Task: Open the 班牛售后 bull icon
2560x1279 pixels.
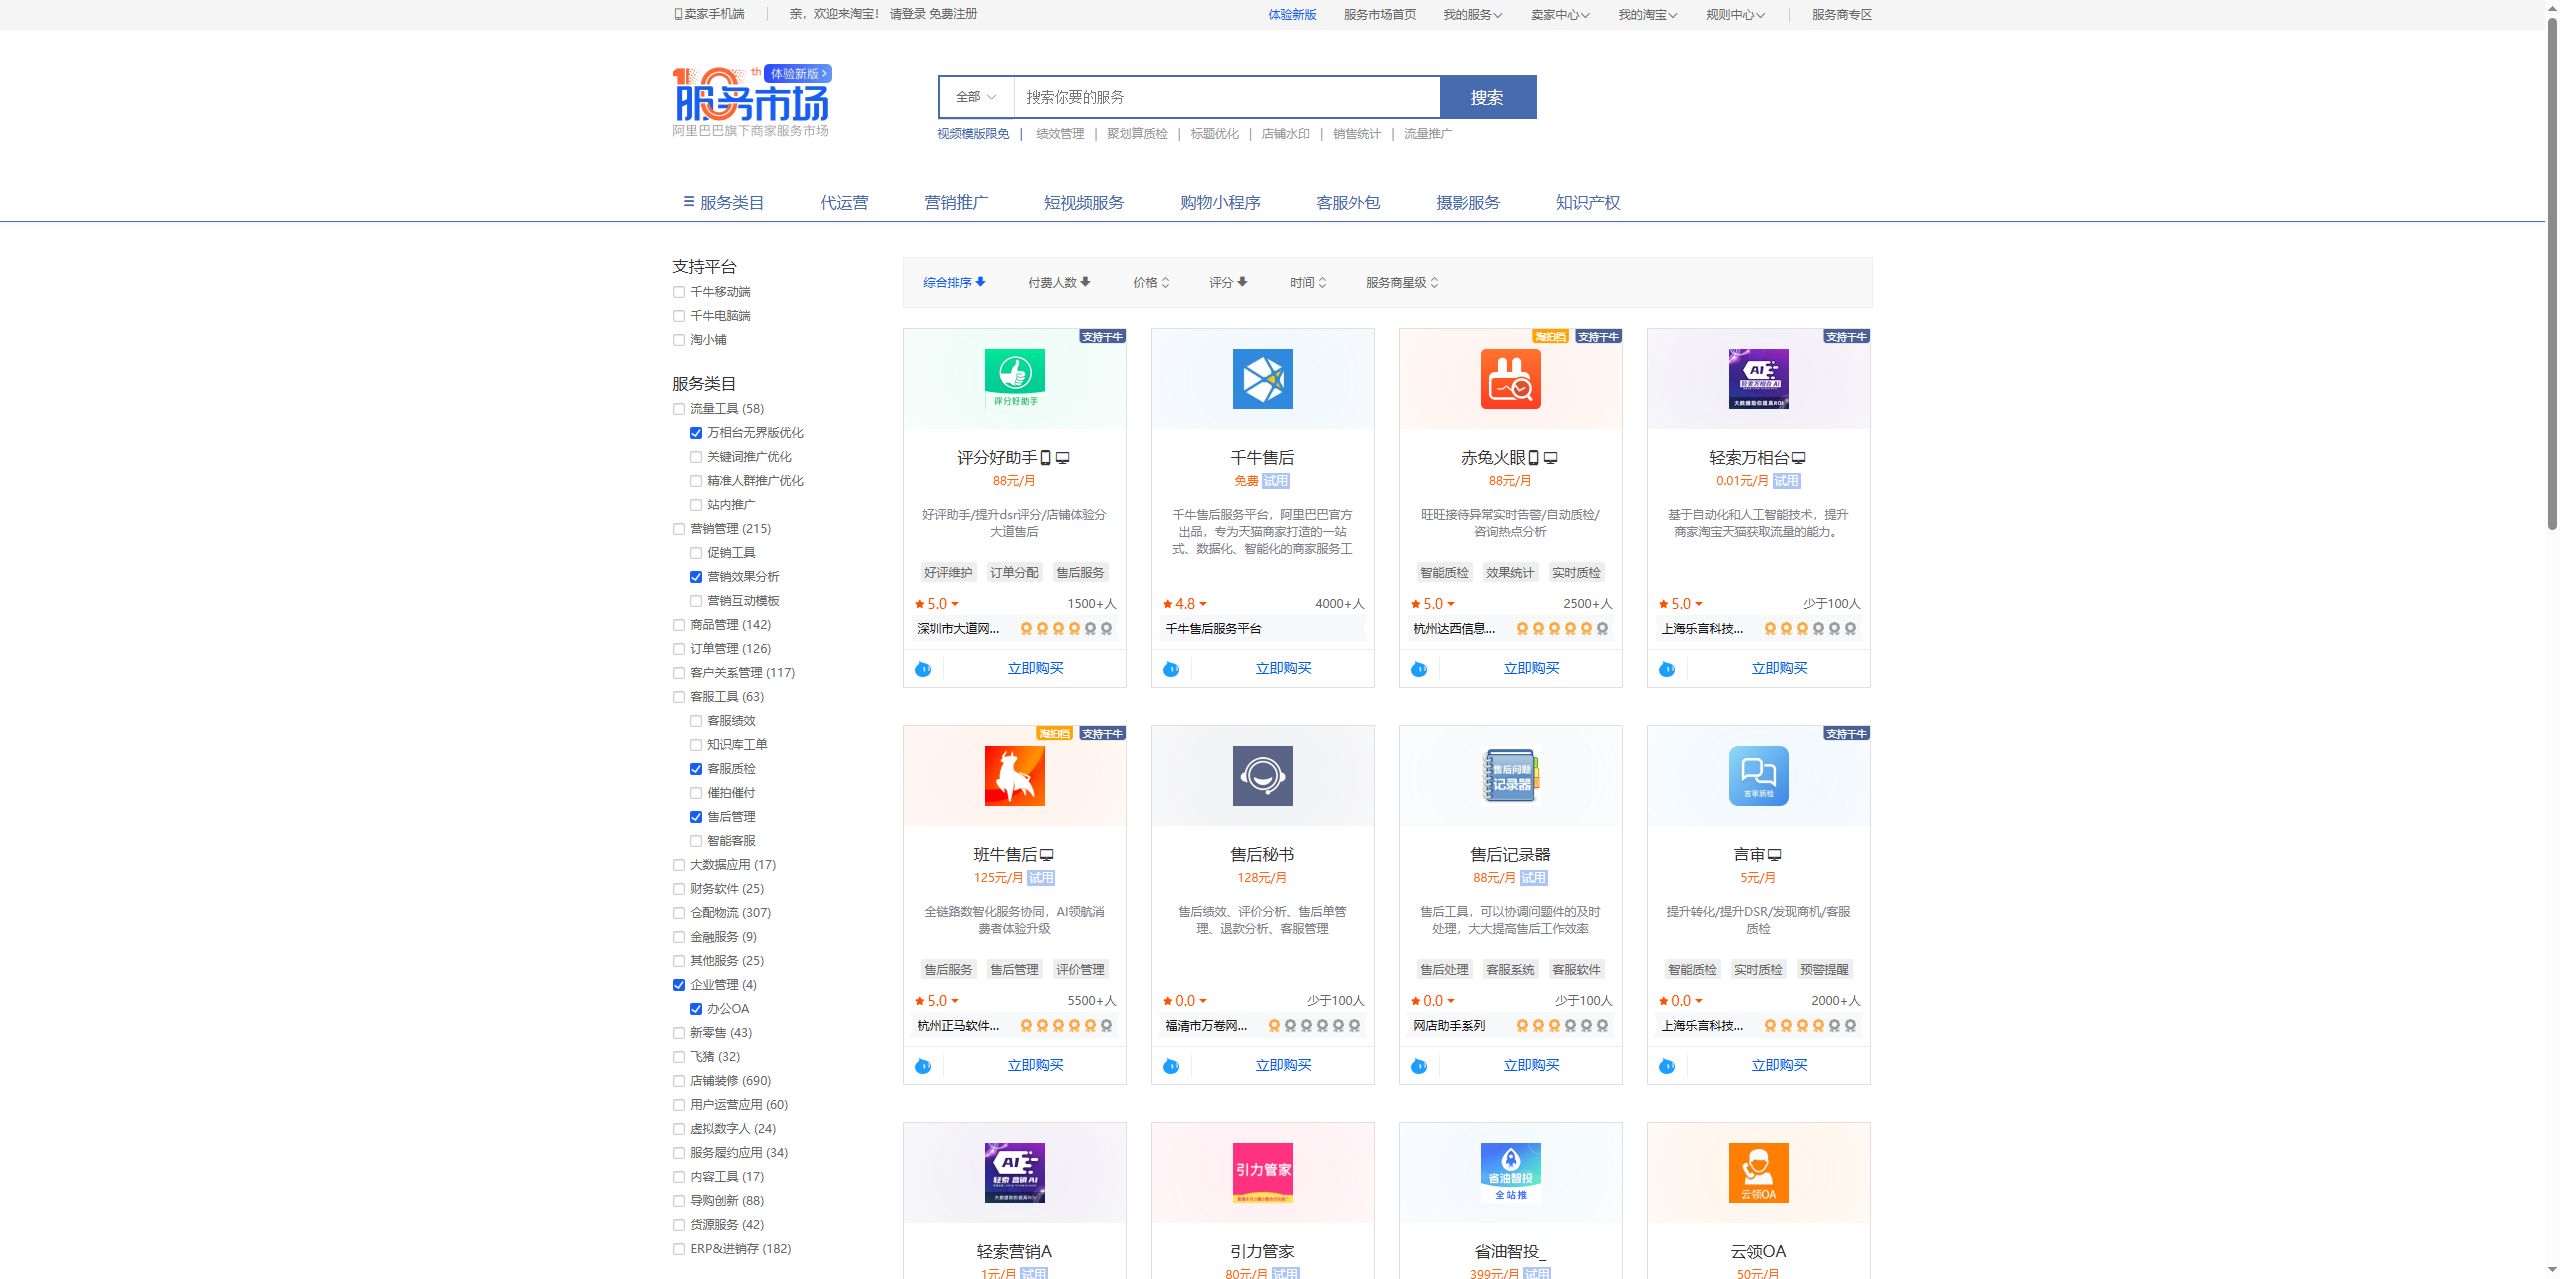Action: coord(1015,776)
